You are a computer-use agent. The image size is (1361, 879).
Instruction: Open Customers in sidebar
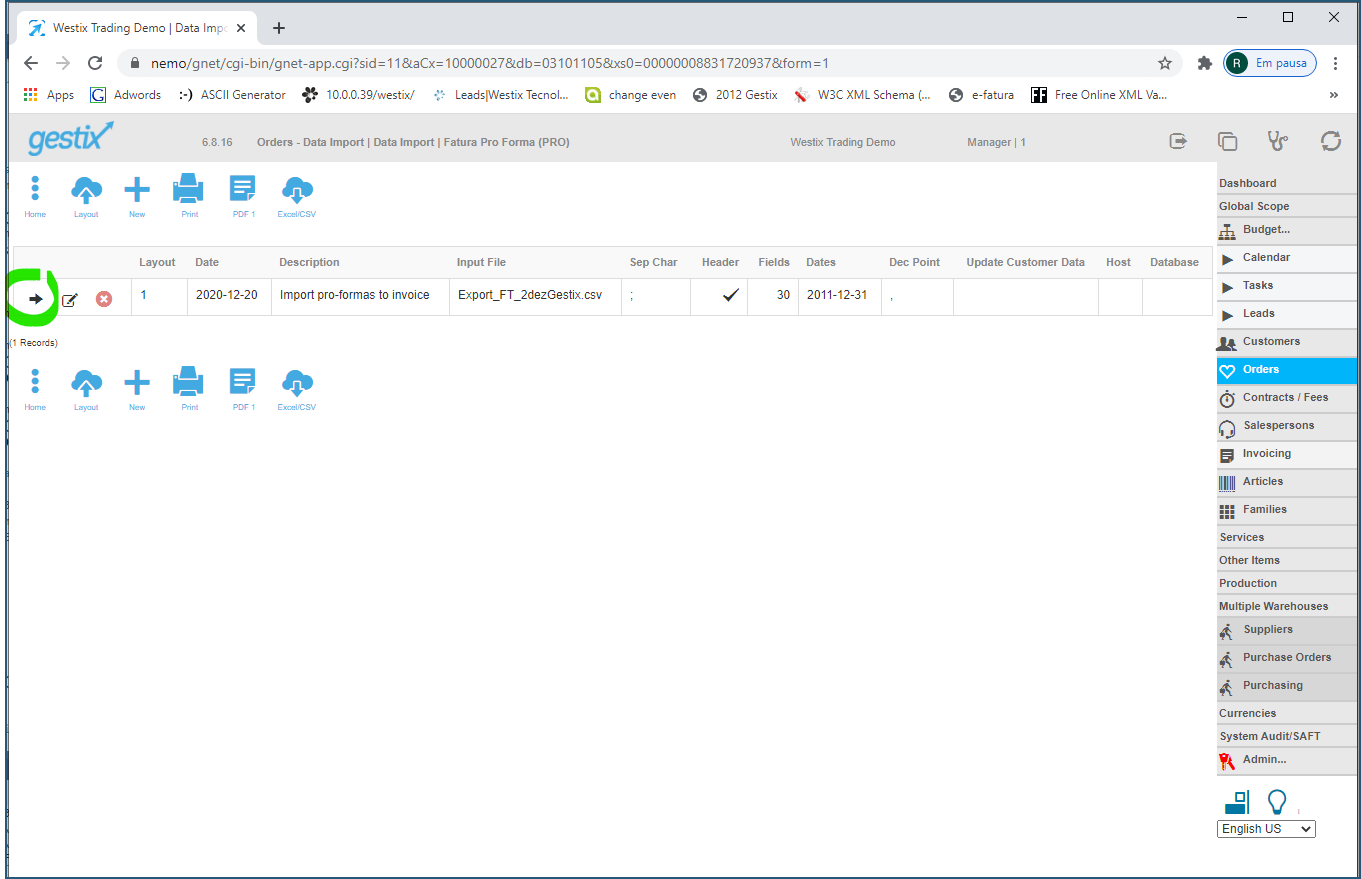pyautogui.click(x=1286, y=342)
